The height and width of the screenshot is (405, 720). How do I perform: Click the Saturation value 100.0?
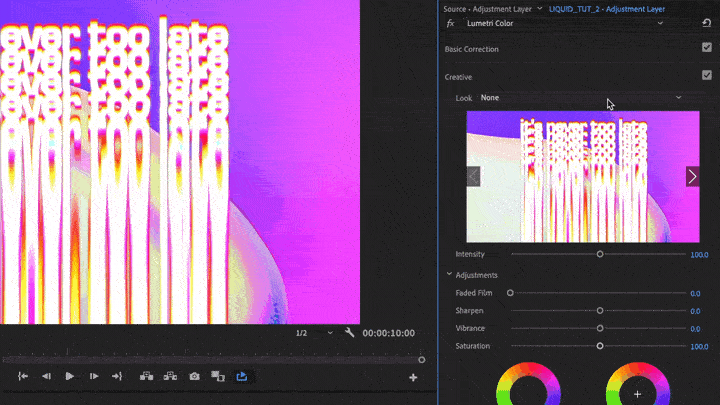click(x=699, y=346)
